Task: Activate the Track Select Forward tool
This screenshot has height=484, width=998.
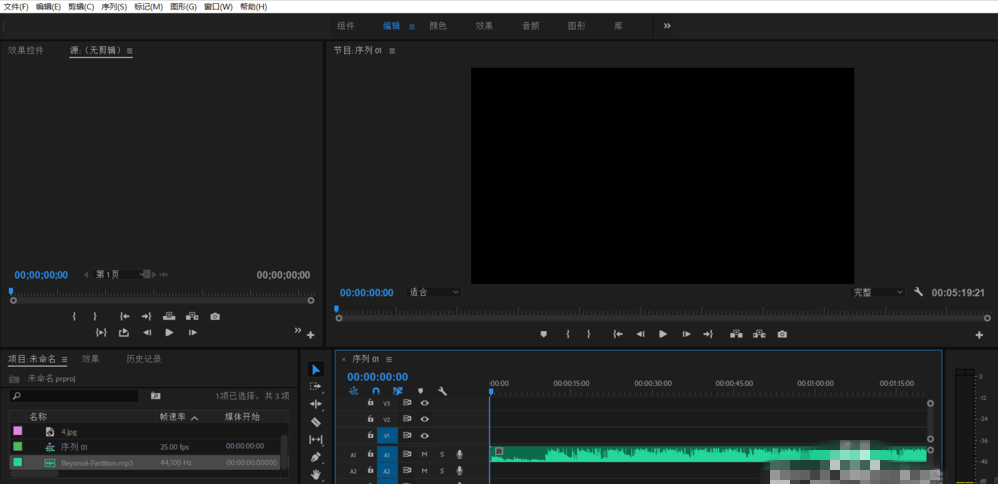Action: point(316,386)
